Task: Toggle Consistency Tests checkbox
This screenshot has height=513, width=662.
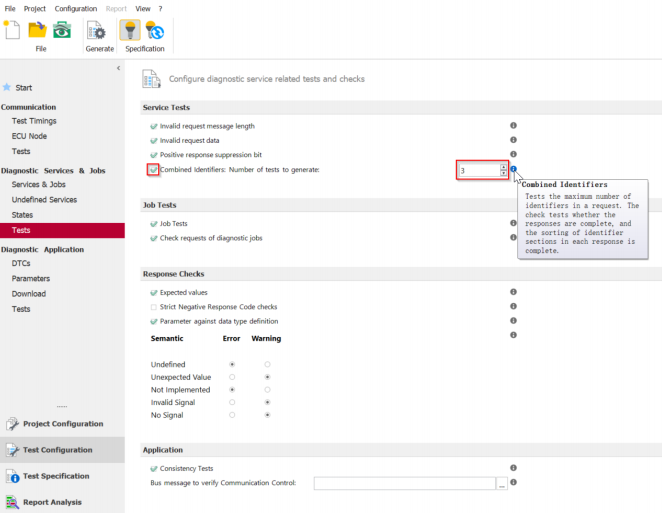Action: point(154,469)
